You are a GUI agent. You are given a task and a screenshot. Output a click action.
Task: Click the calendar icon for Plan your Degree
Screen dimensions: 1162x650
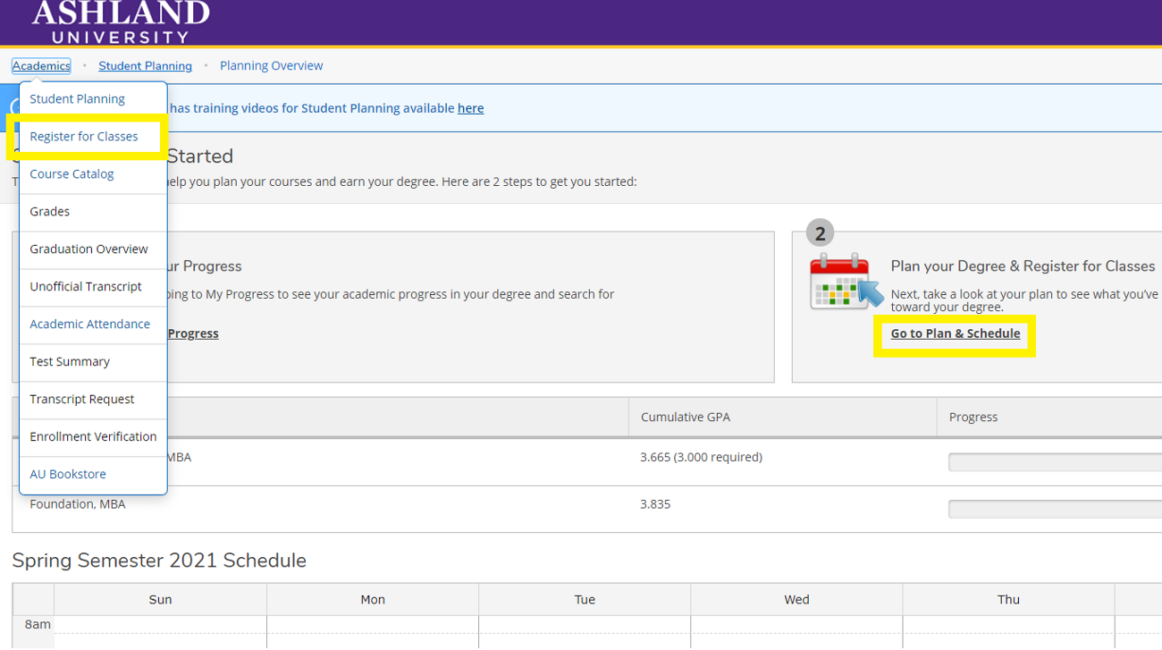pyautogui.click(x=845, y=281)
